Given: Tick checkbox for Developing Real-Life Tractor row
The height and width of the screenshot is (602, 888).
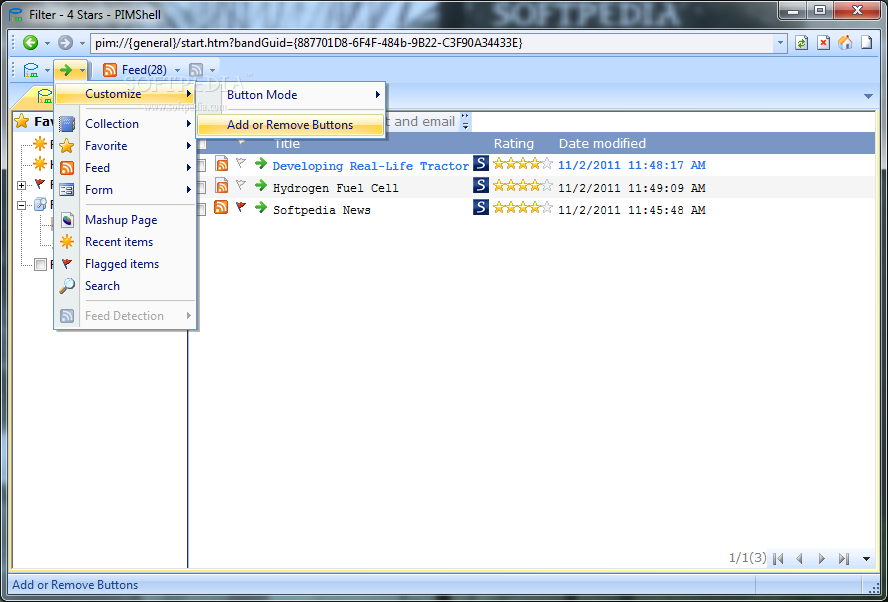Looking at the screenshot, I should tap(202, 165).
